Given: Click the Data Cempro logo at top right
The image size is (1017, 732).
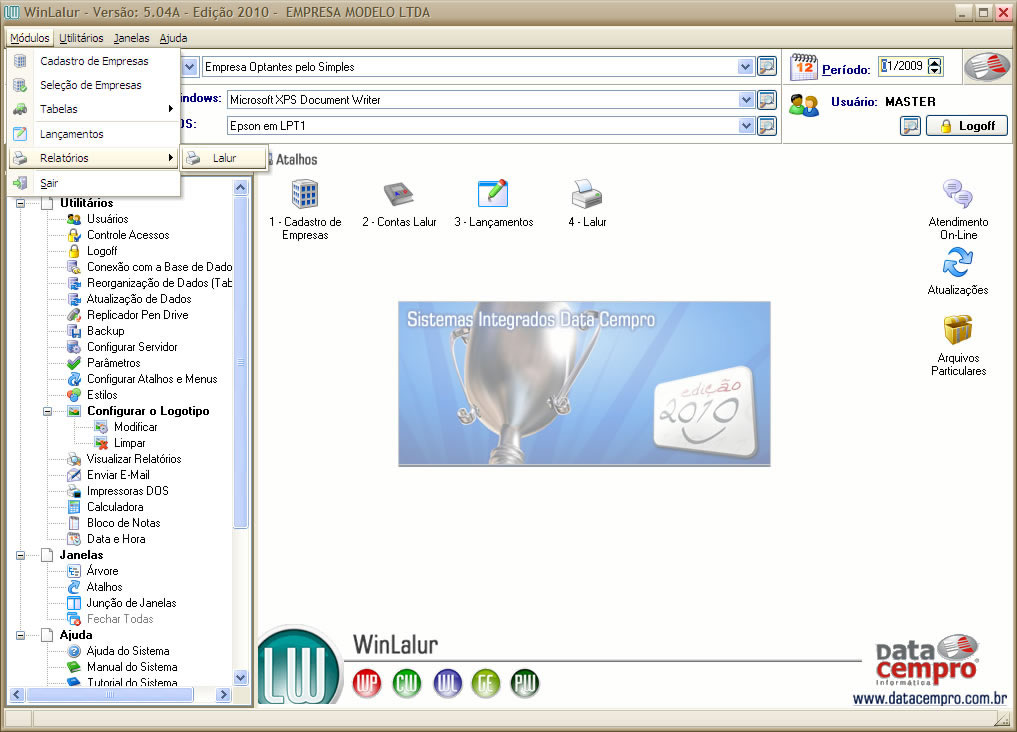Looking at the screenshot, I should point(987,66).
